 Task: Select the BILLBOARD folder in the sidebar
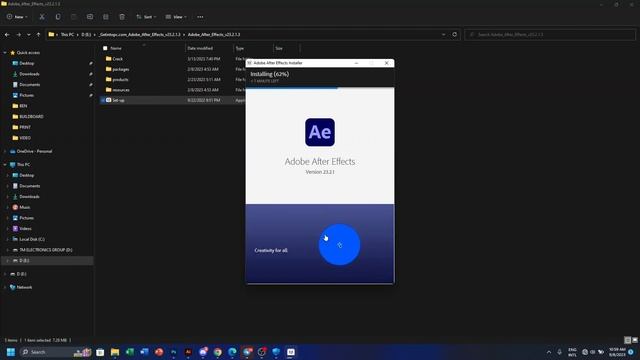[x=31, y=116]
